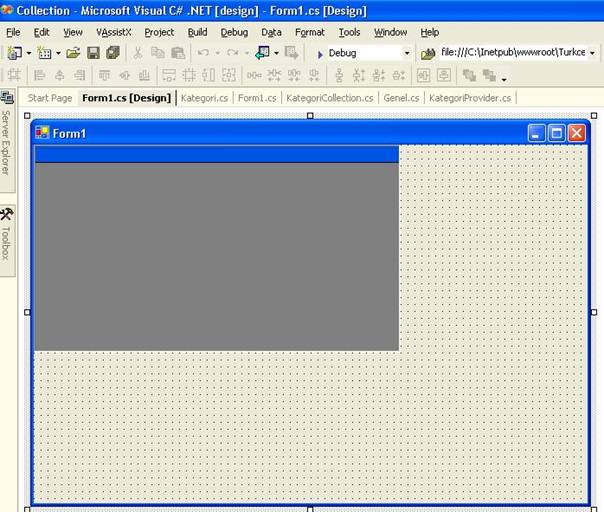Click the Navigate Backward icon
The width and height of the screenshot is (604, 512).
[263, 53]
